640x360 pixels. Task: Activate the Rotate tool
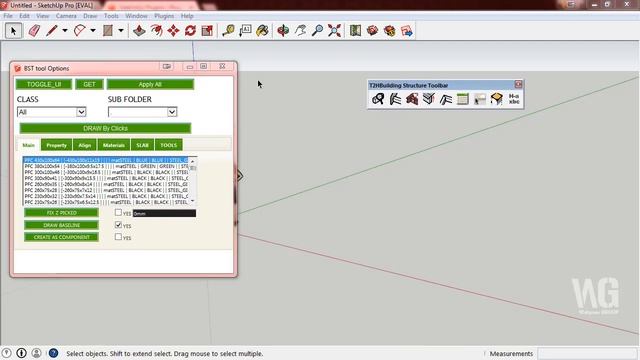tap(190, 31)
